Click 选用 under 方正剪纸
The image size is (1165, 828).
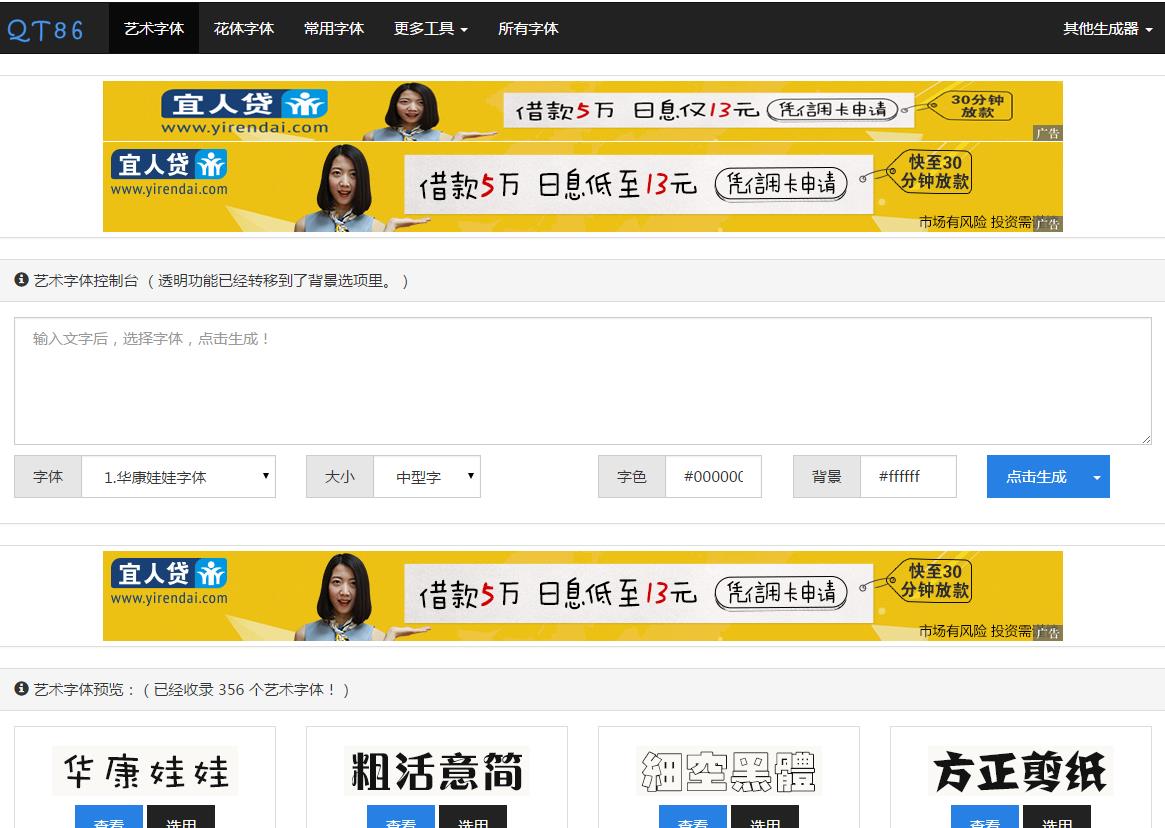pyautogui.click(x=1057, y=817)
